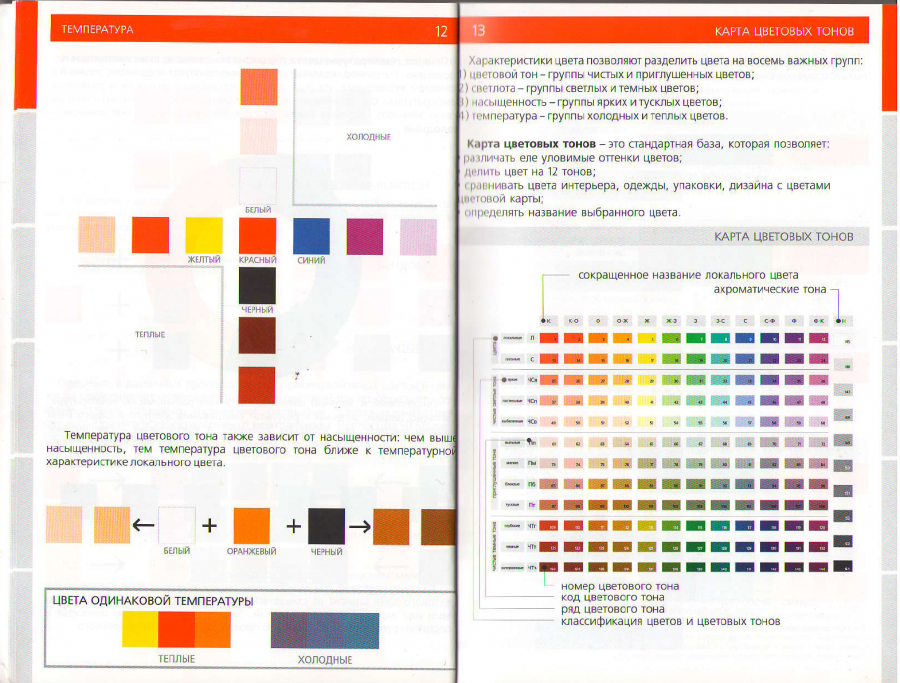Click the label код цветового тона
This screenshot has height=683, width=900.
[612, 597]
